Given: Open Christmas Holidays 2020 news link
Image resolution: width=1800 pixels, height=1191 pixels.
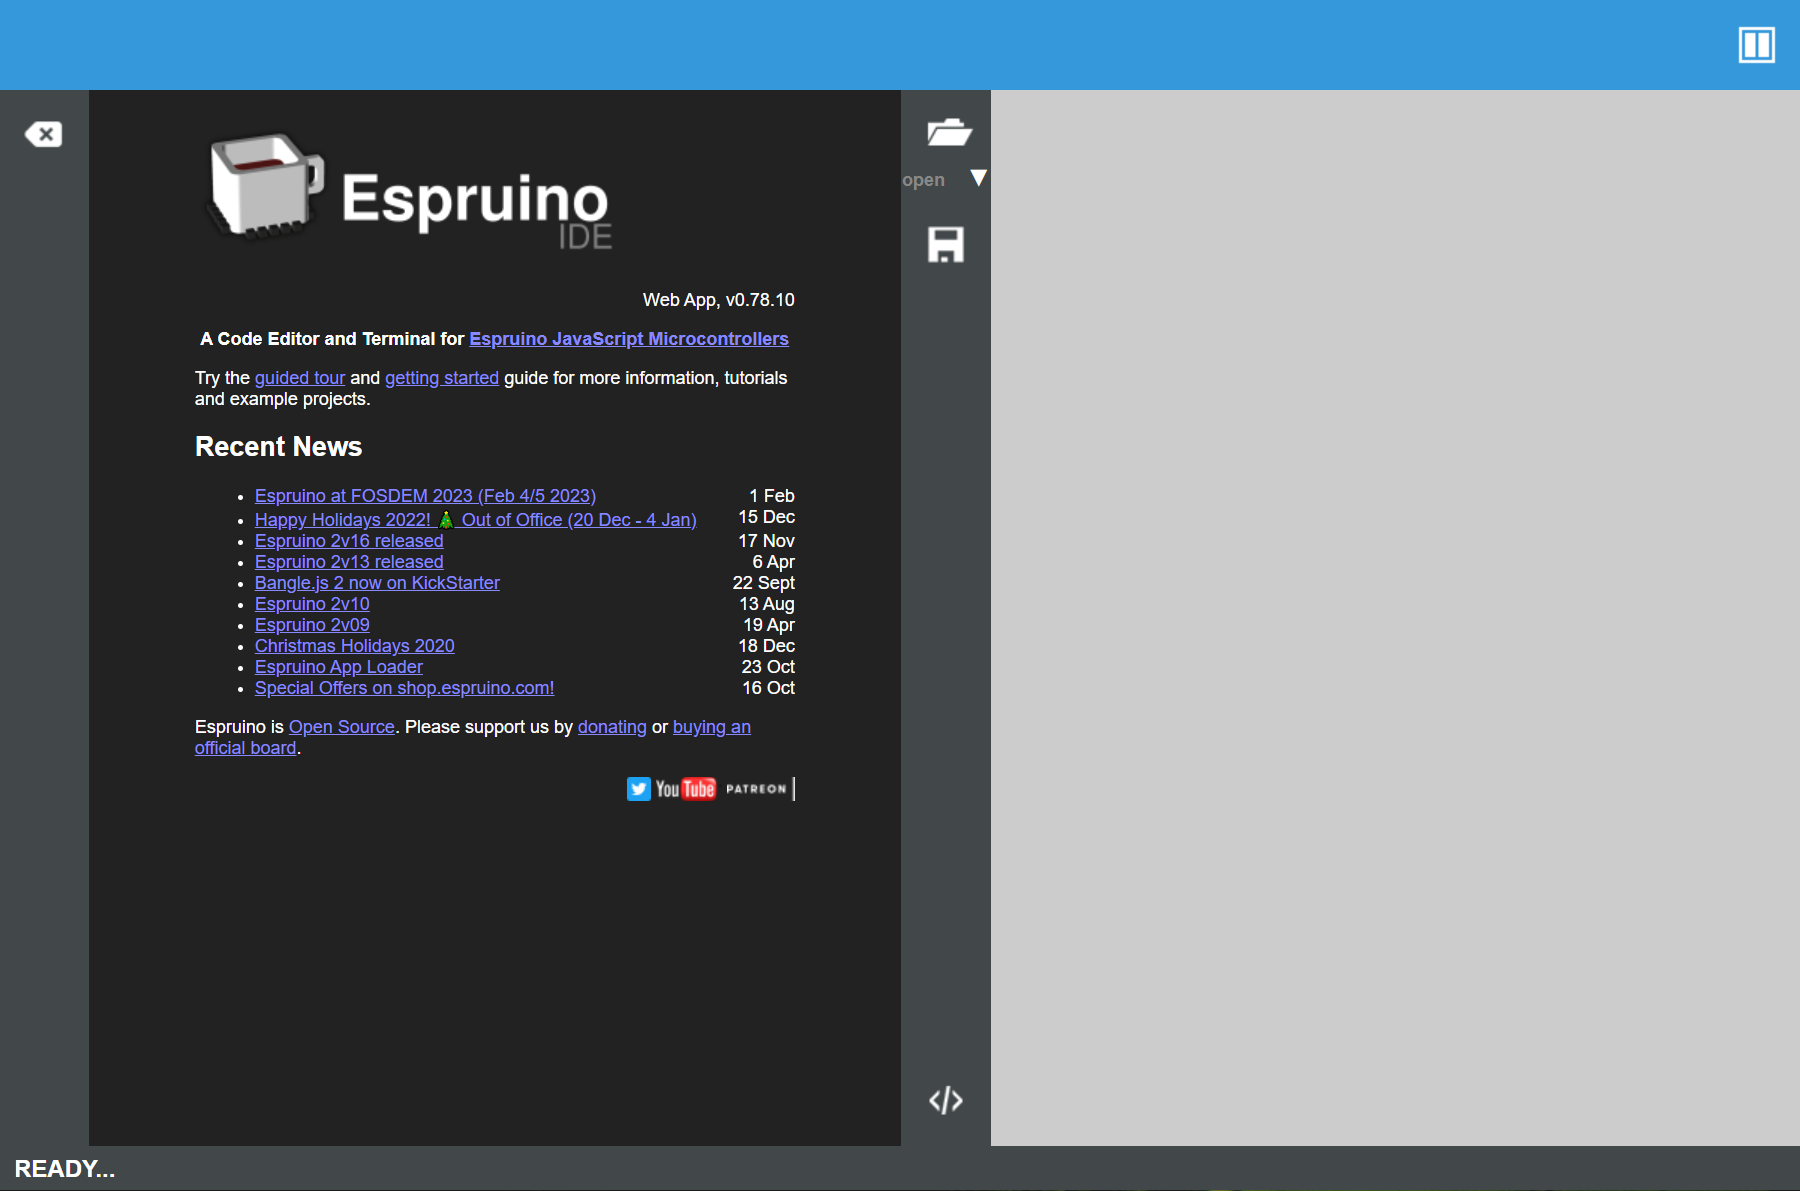Looking at the screenshot, I should coord(355,646).
